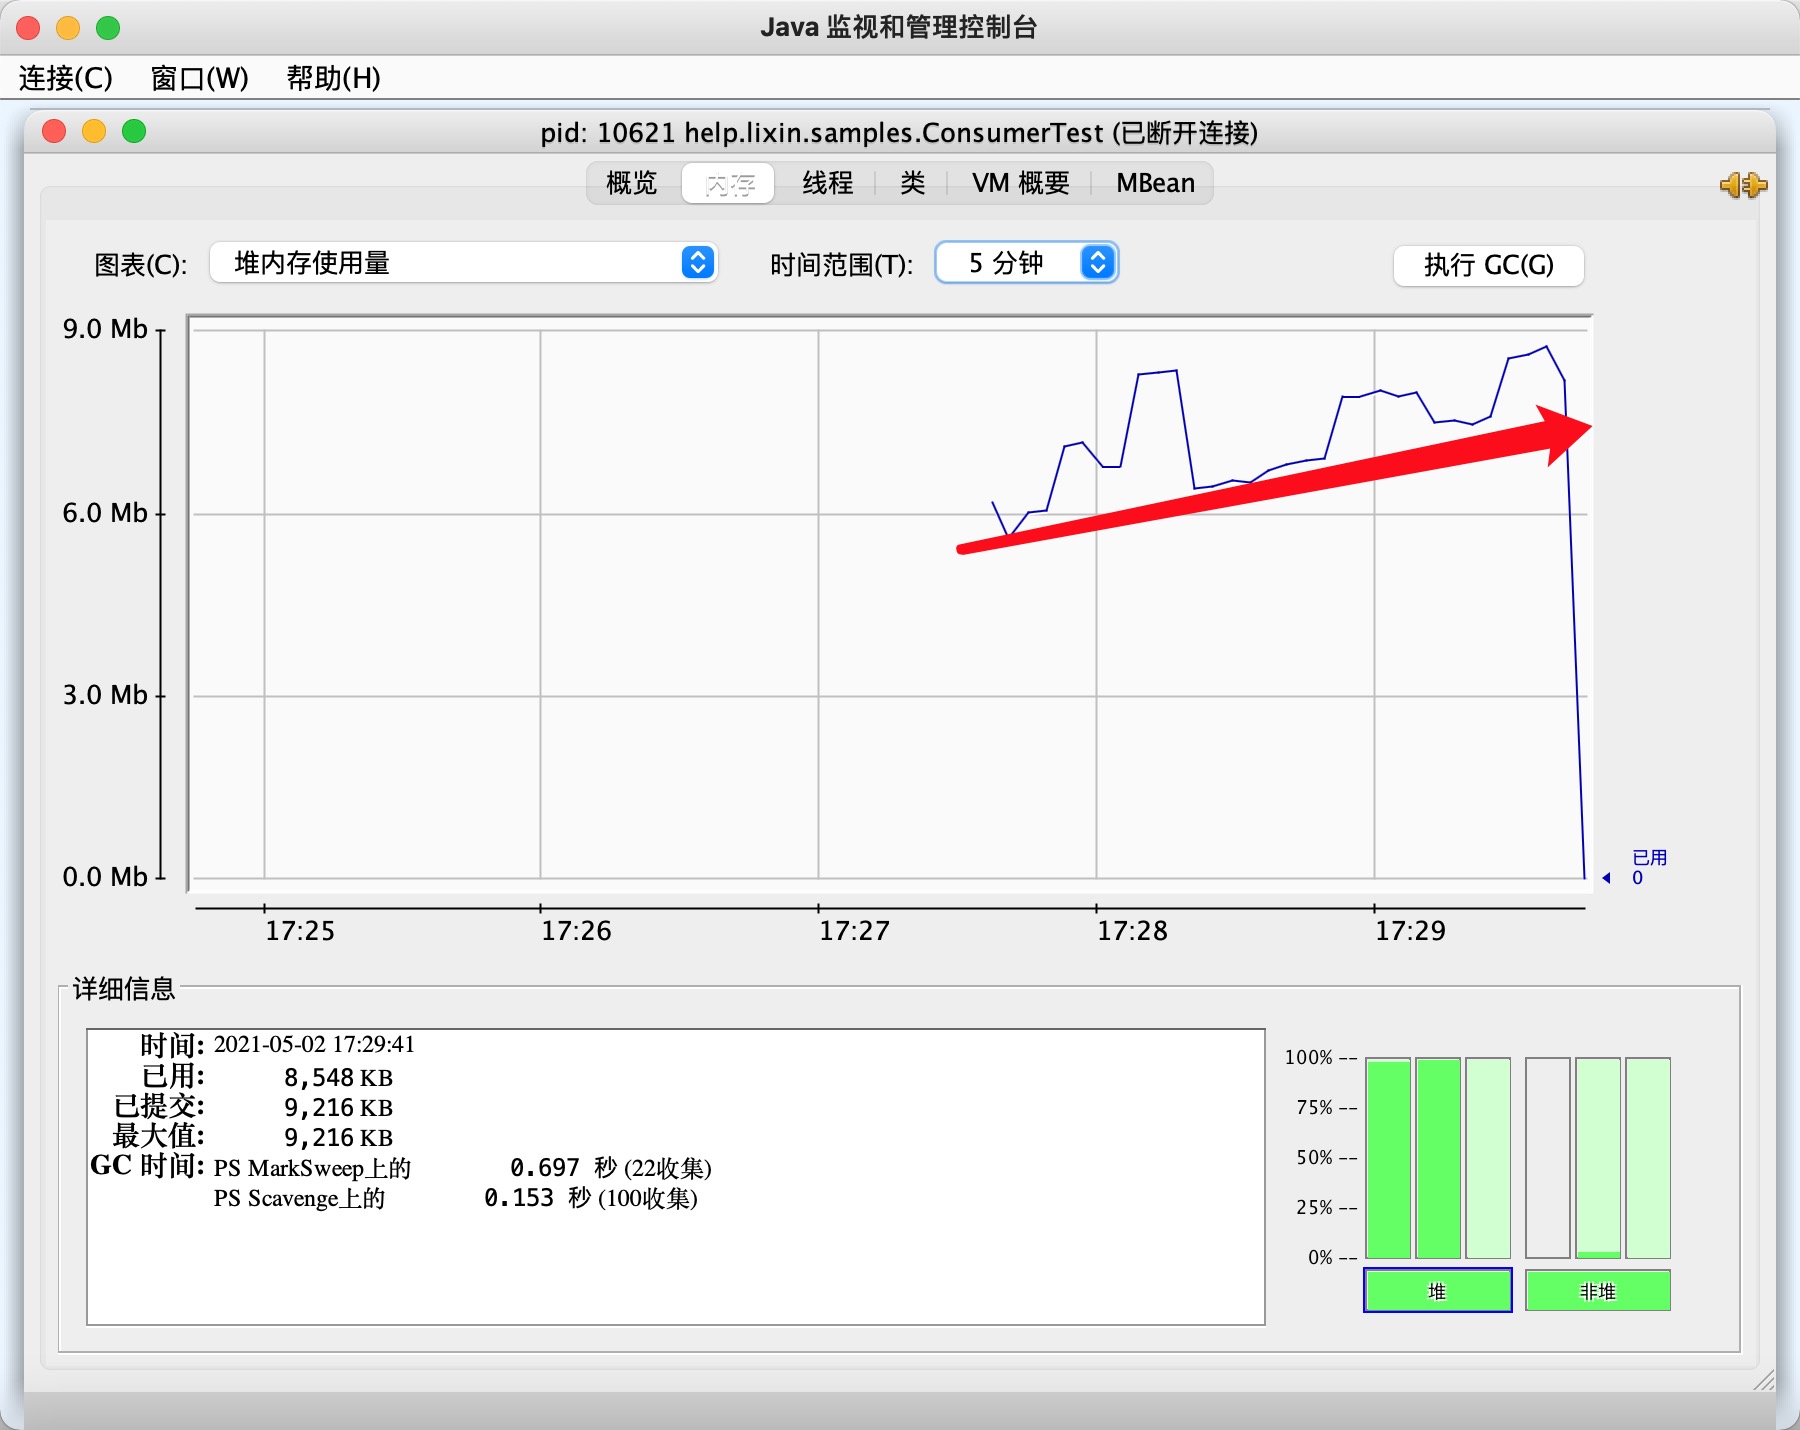Expand the 5 分钟 time range dropdown

1026,263
